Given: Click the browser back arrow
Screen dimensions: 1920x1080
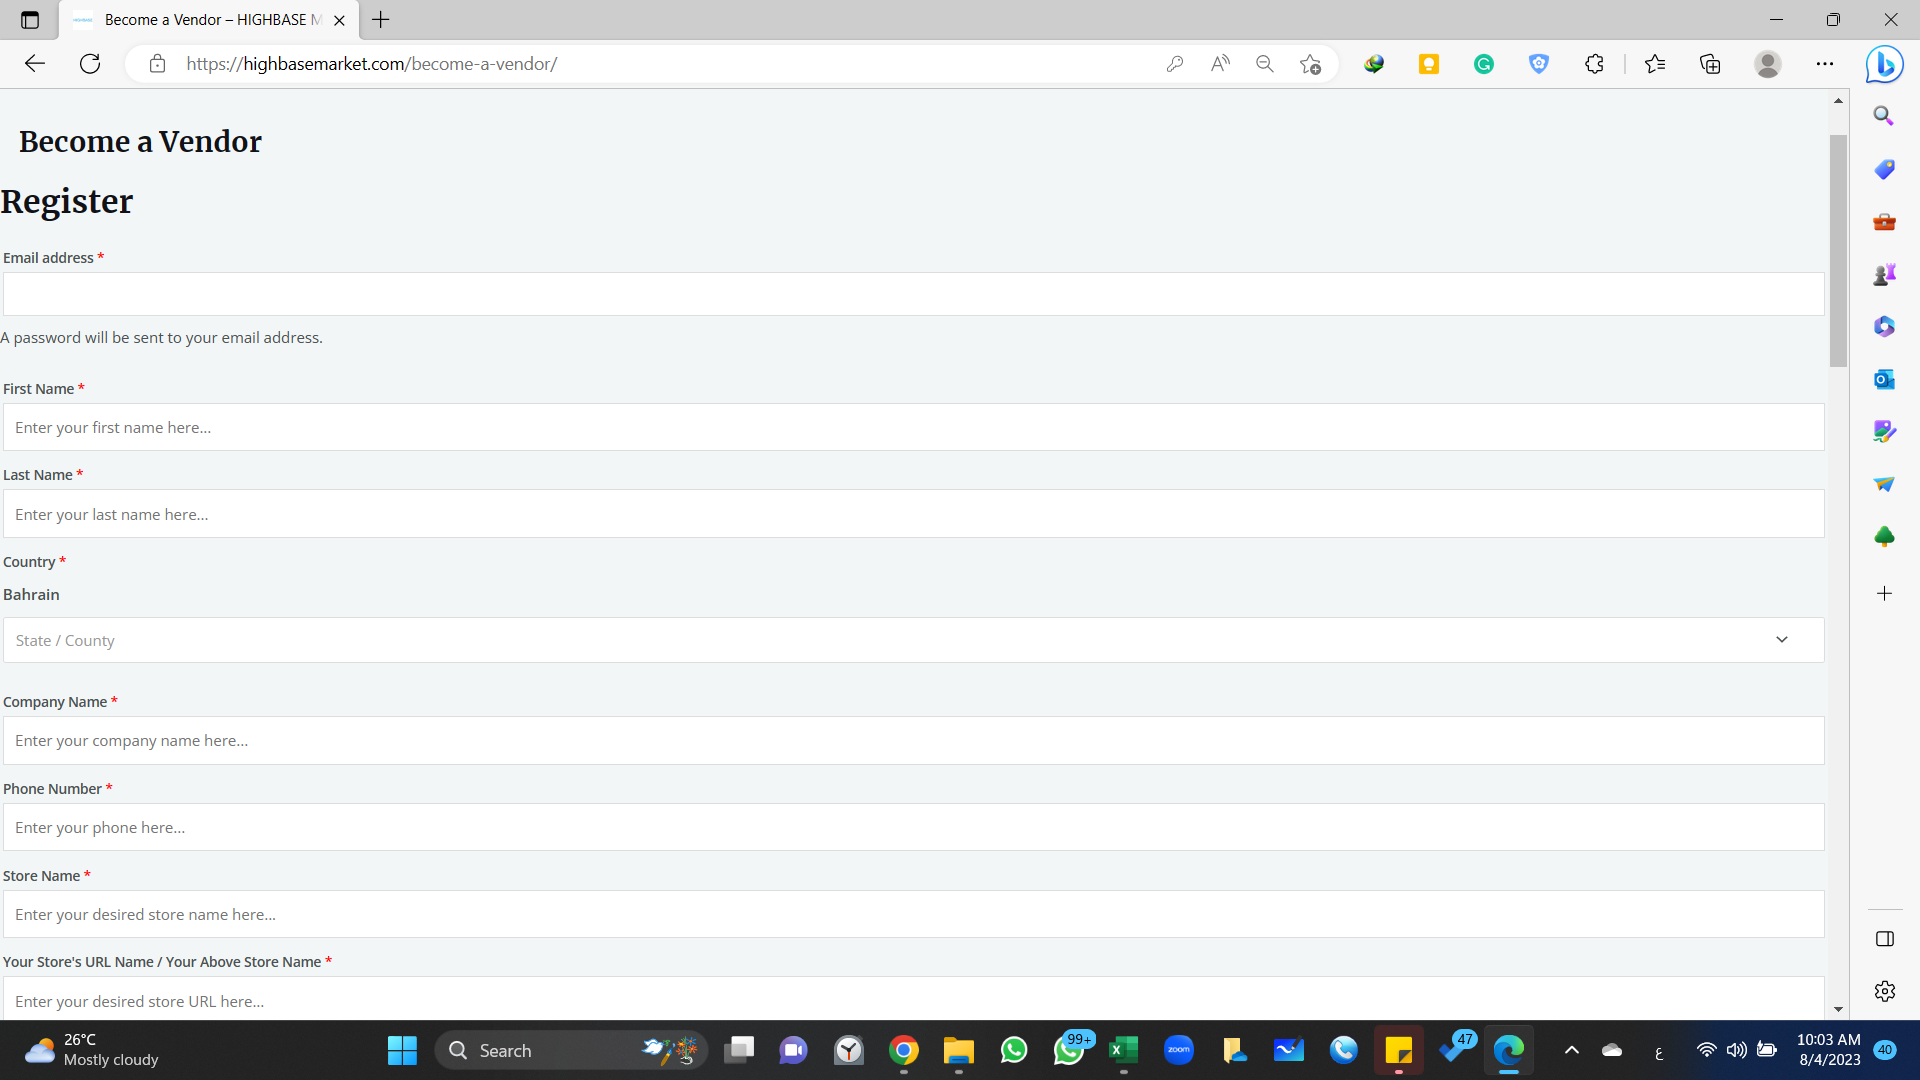Looking at the screenshot, I should point(35,64).
